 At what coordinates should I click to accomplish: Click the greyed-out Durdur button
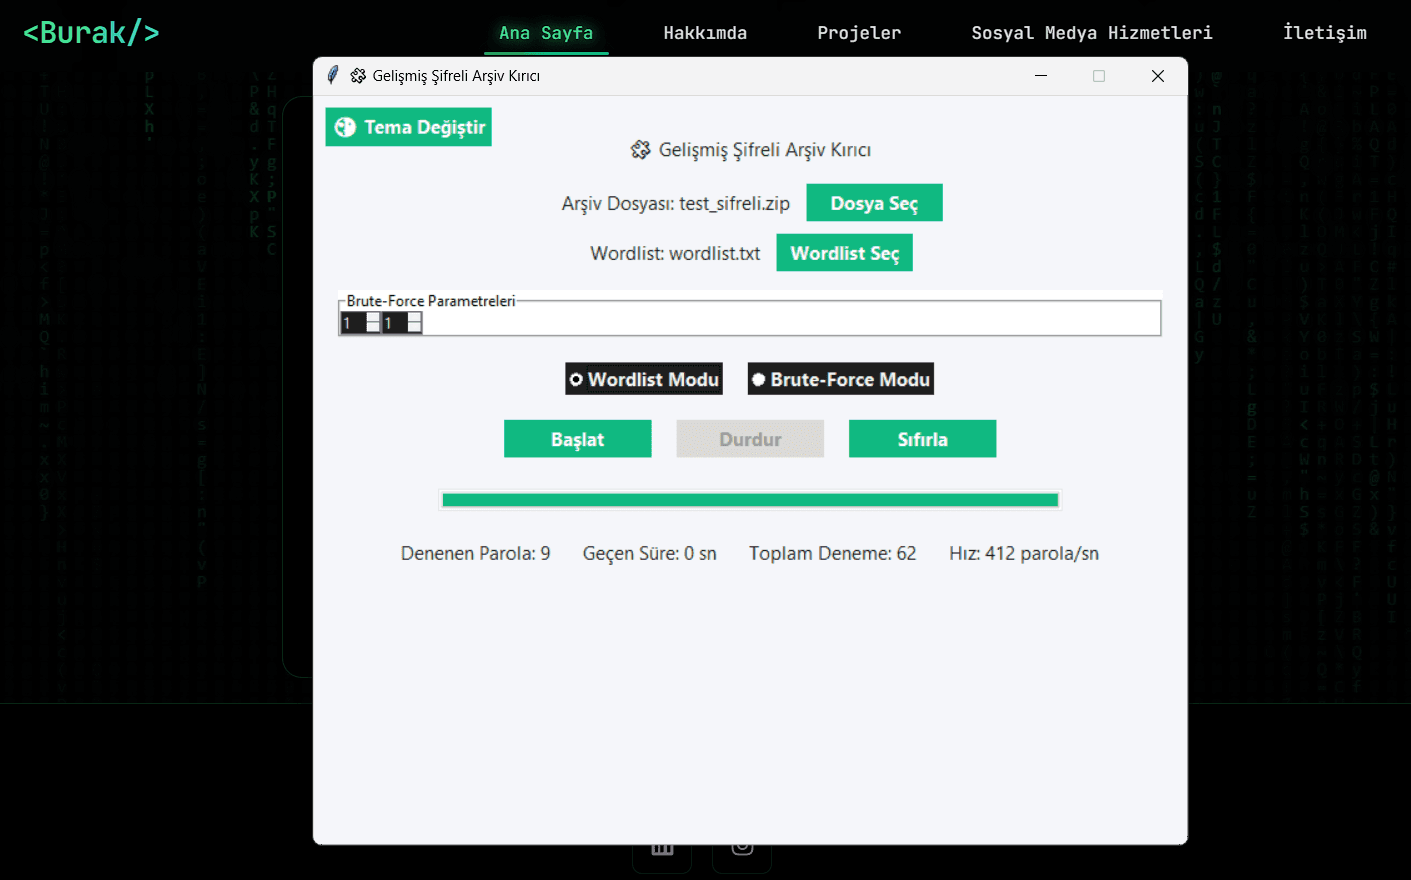pos(750,439)
